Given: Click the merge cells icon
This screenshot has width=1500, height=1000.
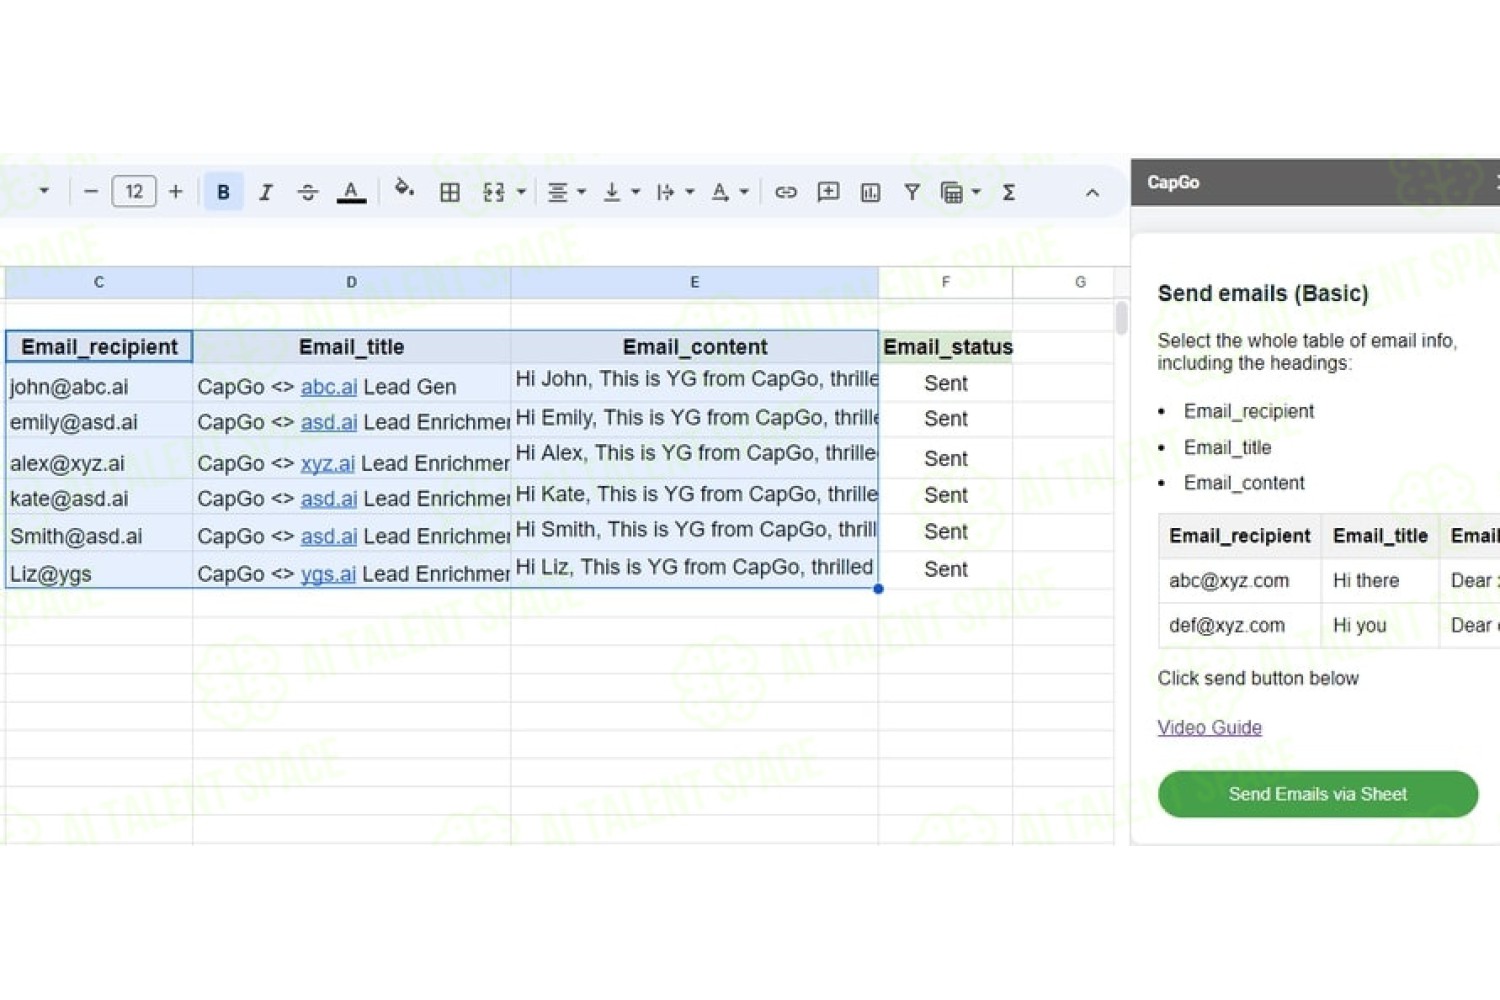Looking at the screenshot, I should (493, 192).
